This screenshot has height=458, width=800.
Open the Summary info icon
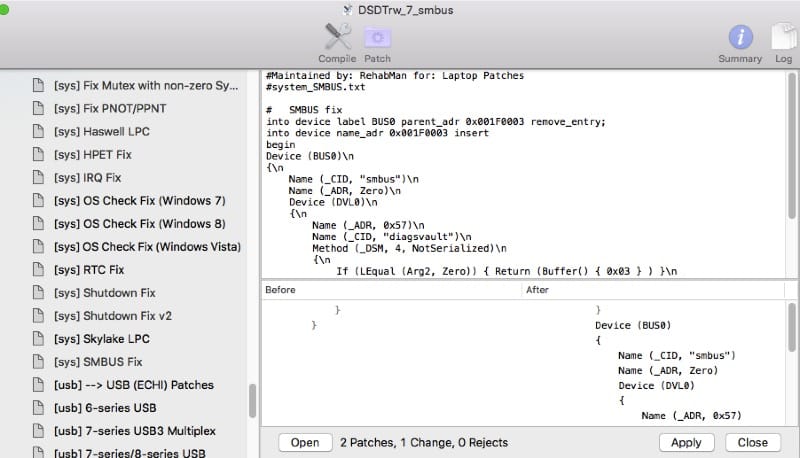(x=740, y=38)
